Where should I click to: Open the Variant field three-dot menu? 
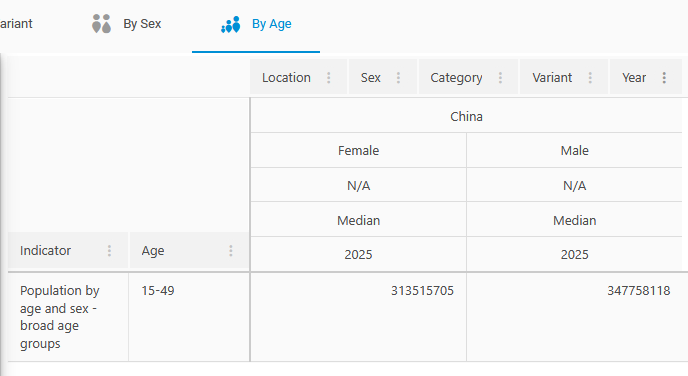coord(590,78)
